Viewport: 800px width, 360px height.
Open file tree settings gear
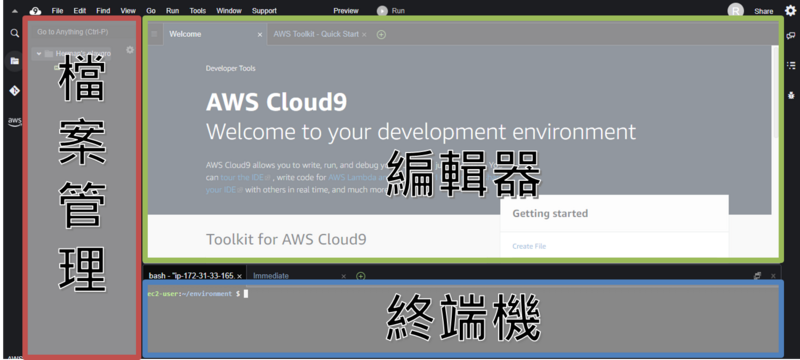coord(130,50)
